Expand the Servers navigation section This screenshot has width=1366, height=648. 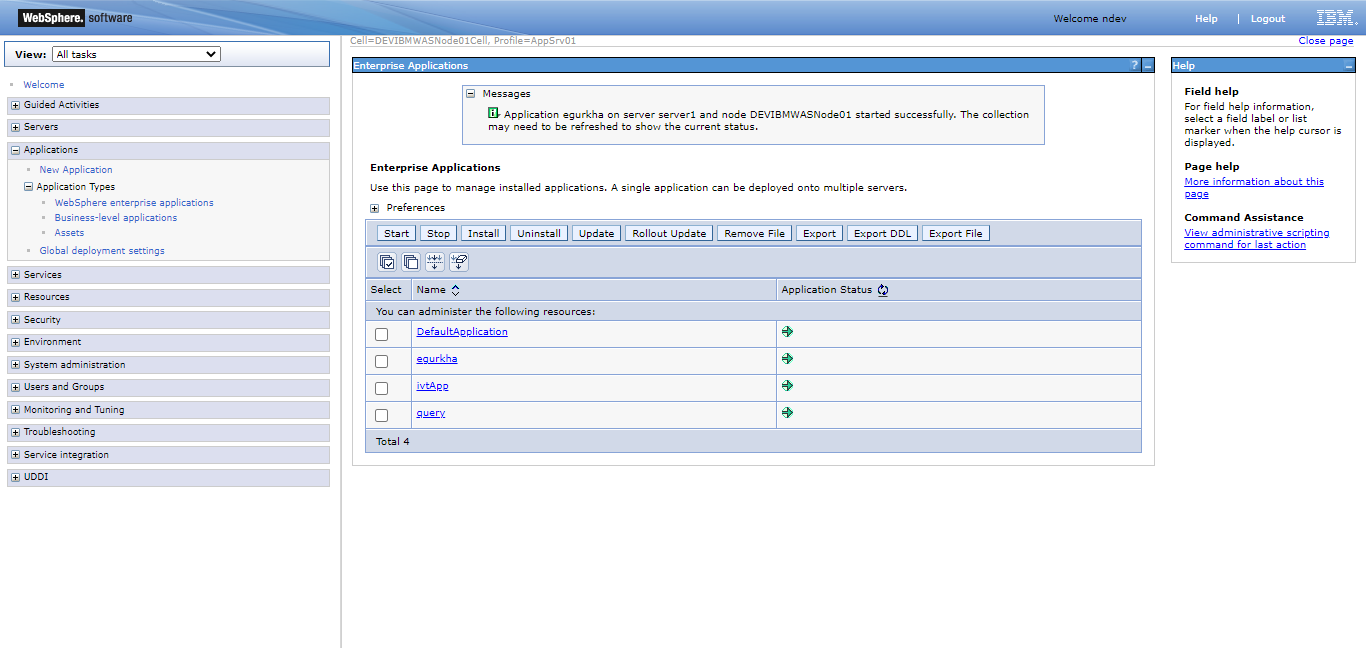pos(15,127)
